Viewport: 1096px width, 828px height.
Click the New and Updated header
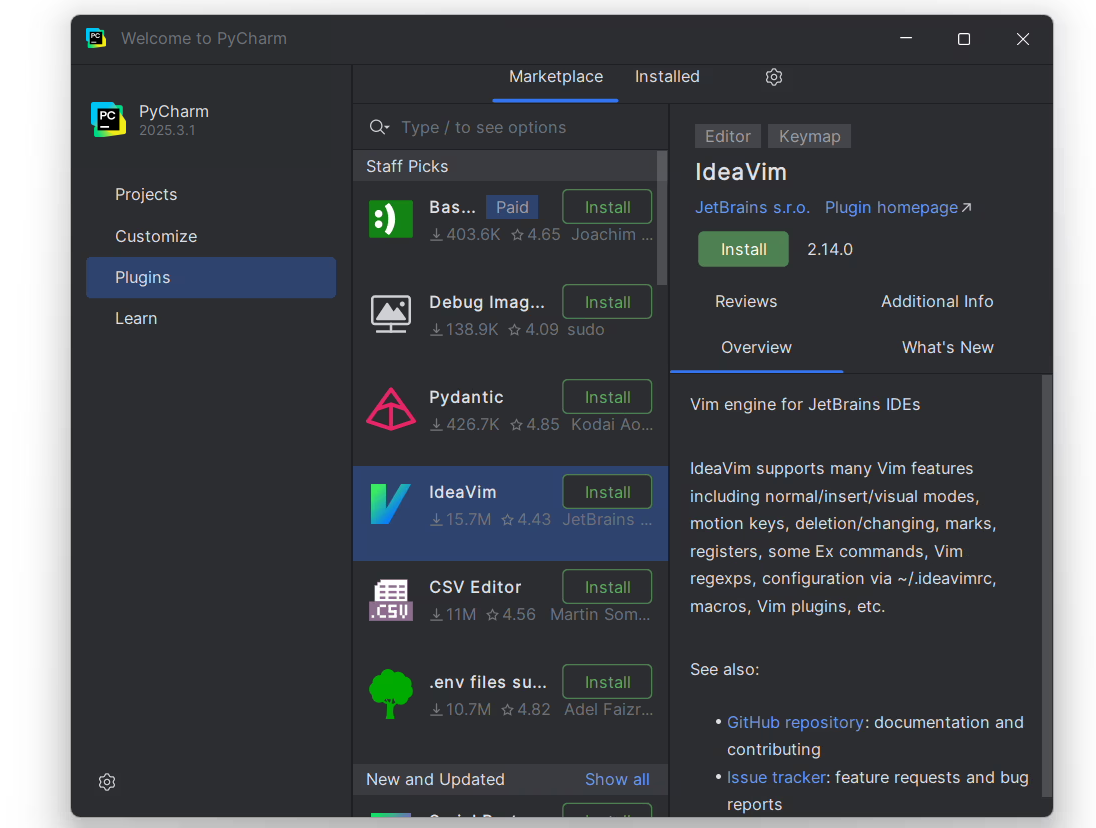pos(435,779)
